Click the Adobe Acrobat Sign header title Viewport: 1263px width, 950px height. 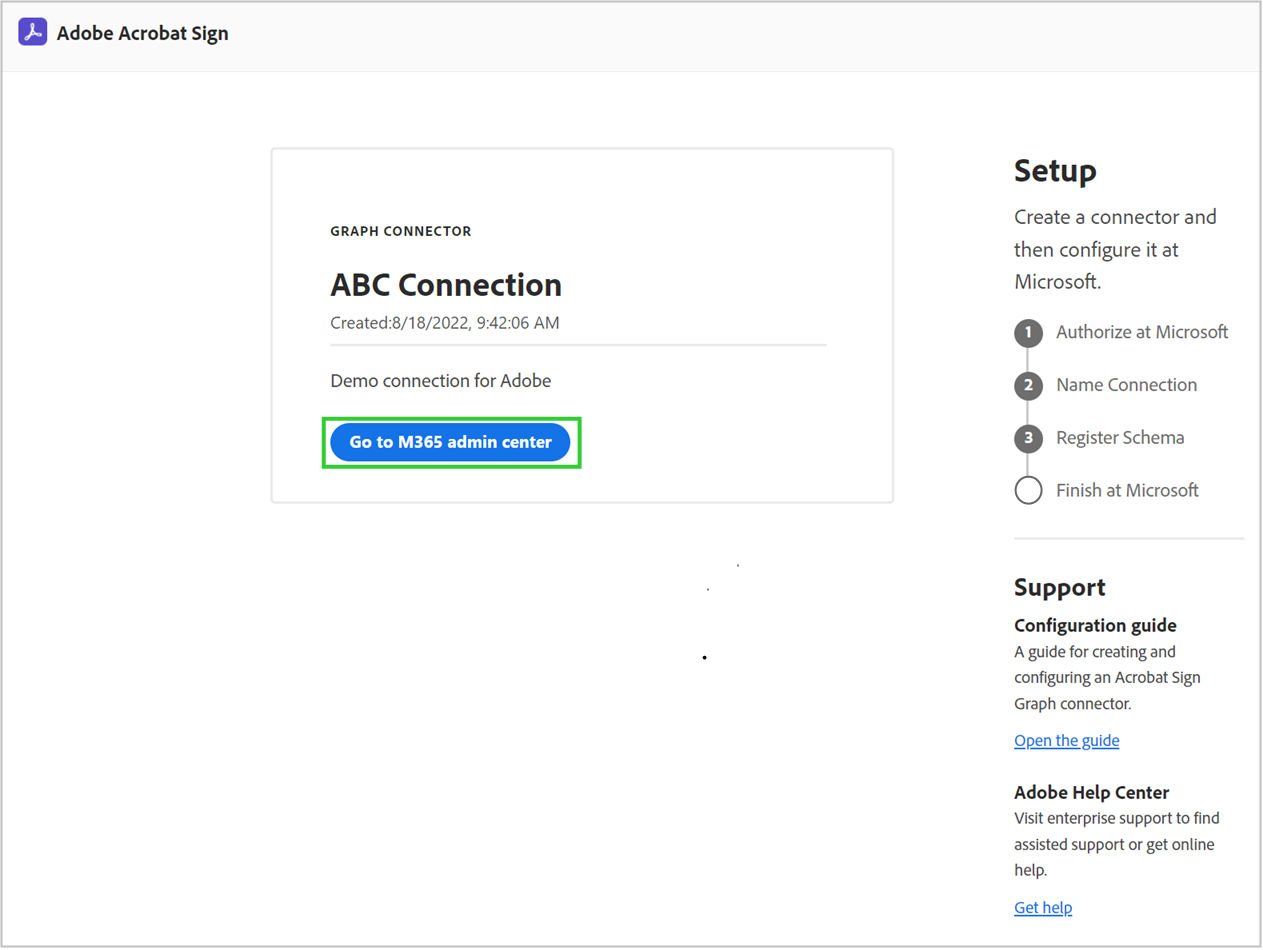tap(142, 33)
